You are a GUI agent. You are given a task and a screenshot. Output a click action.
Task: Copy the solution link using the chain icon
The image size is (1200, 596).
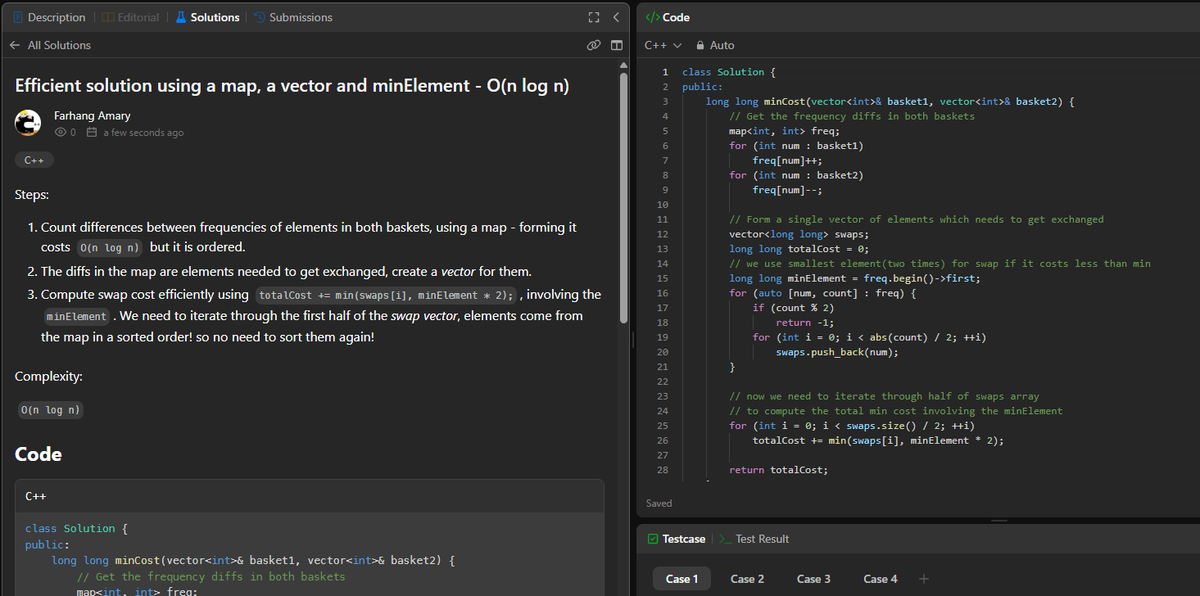click(594, 45)
